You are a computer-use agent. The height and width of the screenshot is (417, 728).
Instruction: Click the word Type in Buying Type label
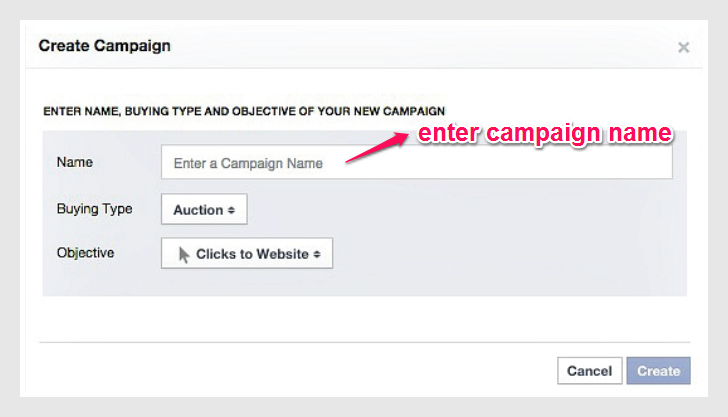click(117, 209)
